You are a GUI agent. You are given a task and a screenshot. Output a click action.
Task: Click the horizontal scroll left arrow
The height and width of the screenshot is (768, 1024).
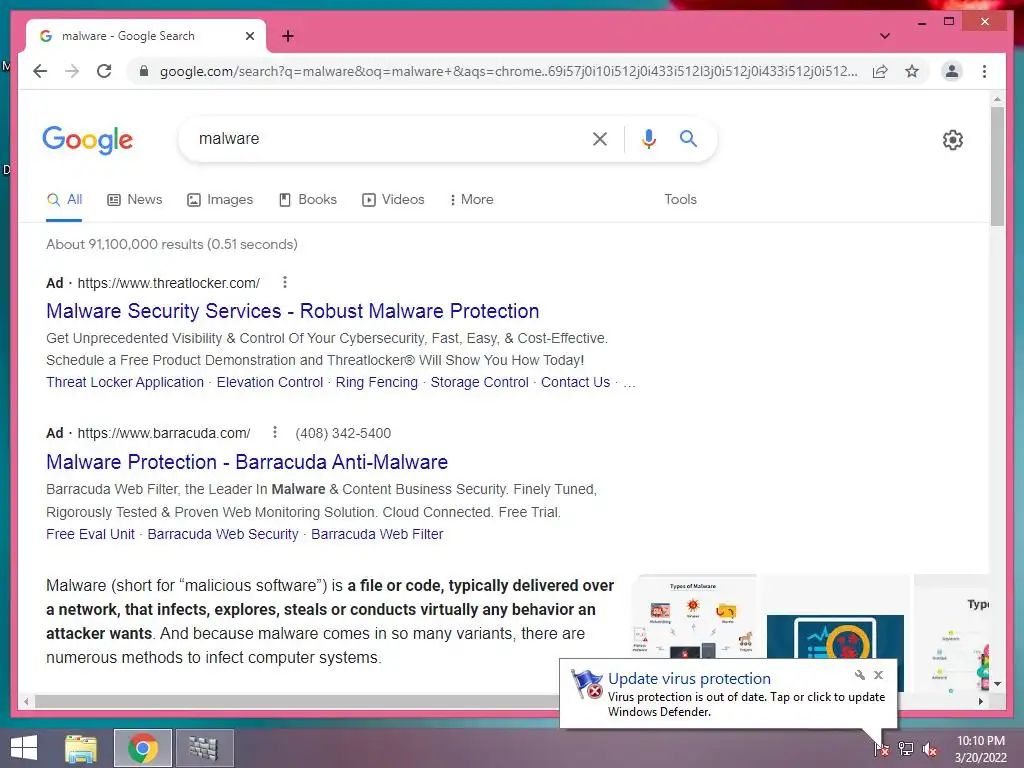26,701
